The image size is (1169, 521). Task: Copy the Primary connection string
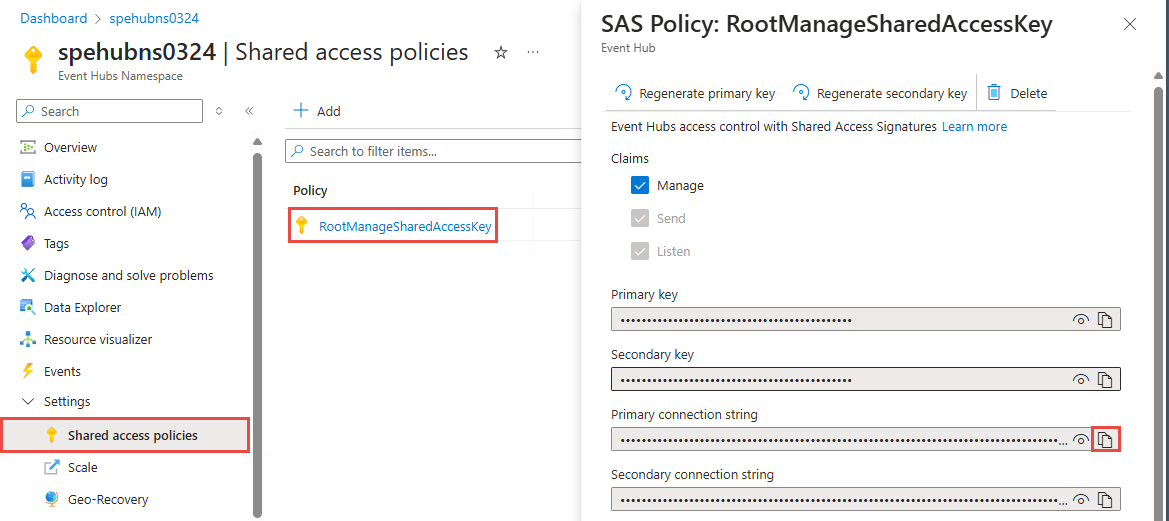pos(1105,440)
